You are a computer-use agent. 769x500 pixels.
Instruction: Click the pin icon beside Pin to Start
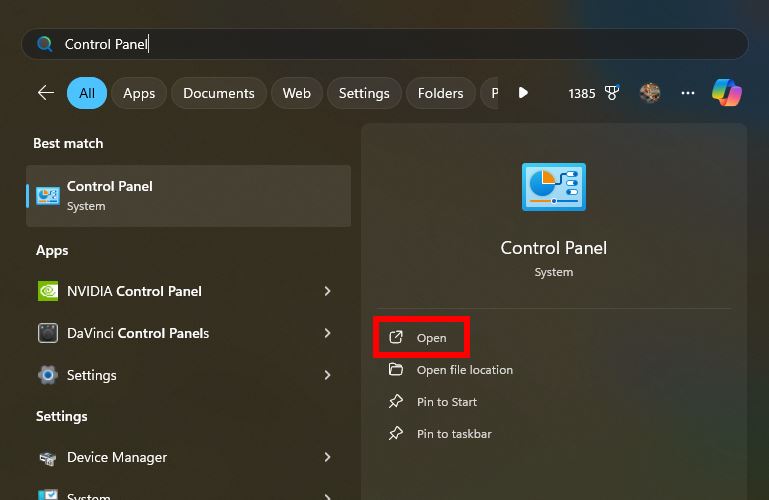click(x=396, y=401)
